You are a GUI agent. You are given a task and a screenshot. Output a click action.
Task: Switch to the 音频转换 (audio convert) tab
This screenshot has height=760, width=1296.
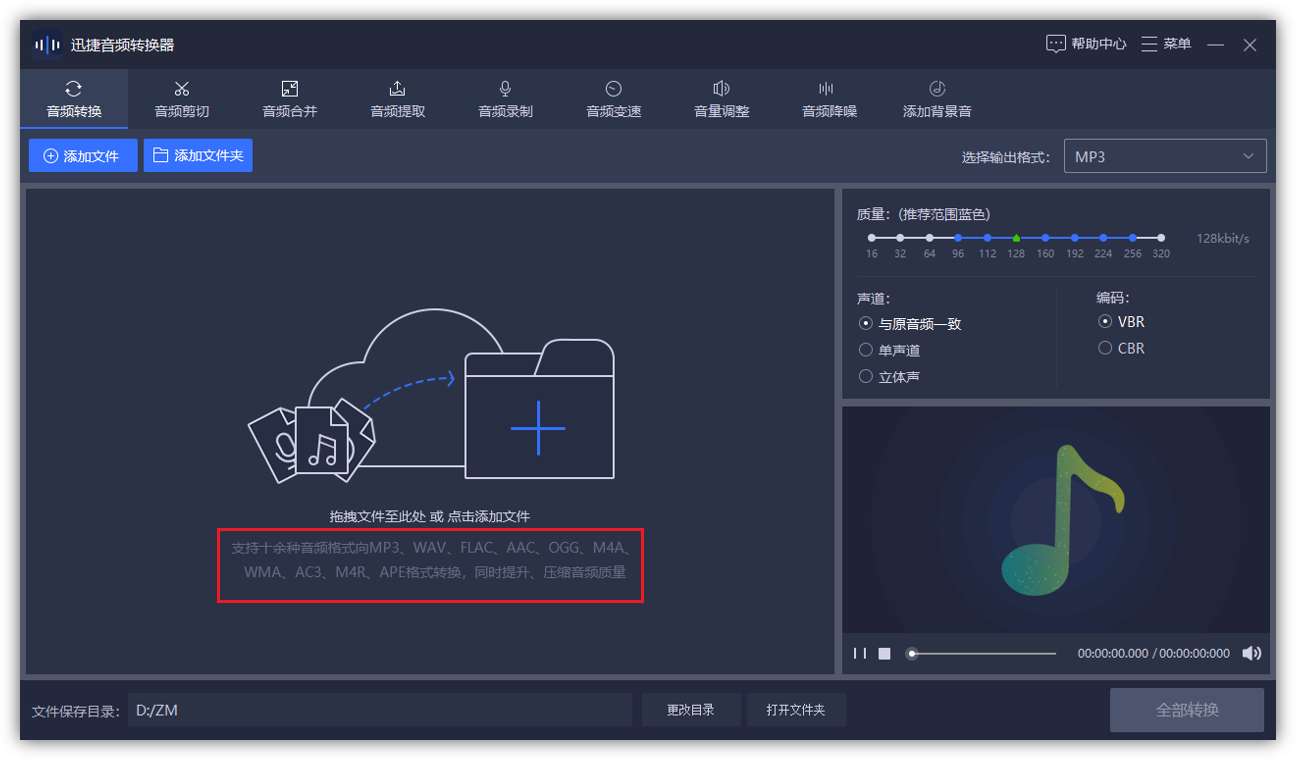(74, 99)
